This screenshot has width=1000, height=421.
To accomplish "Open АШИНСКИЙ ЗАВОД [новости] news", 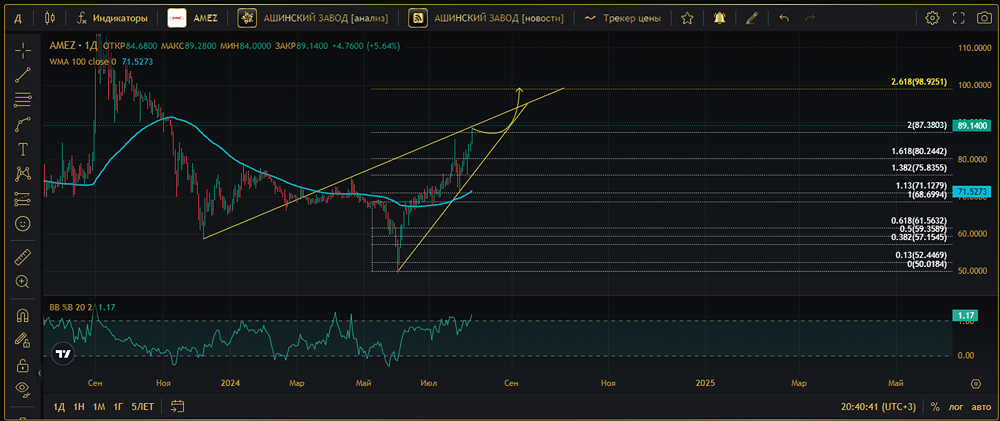I will tap(489, 18).
